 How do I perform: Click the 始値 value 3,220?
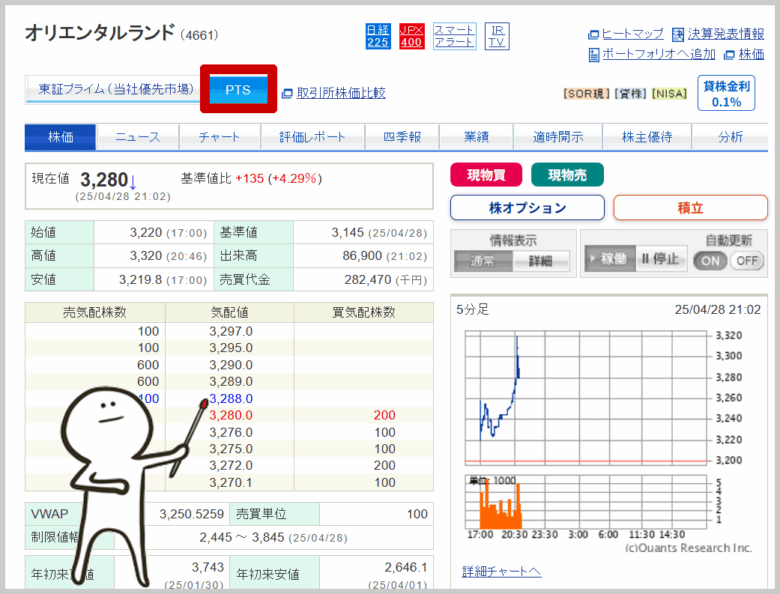(x=146, y=232)
